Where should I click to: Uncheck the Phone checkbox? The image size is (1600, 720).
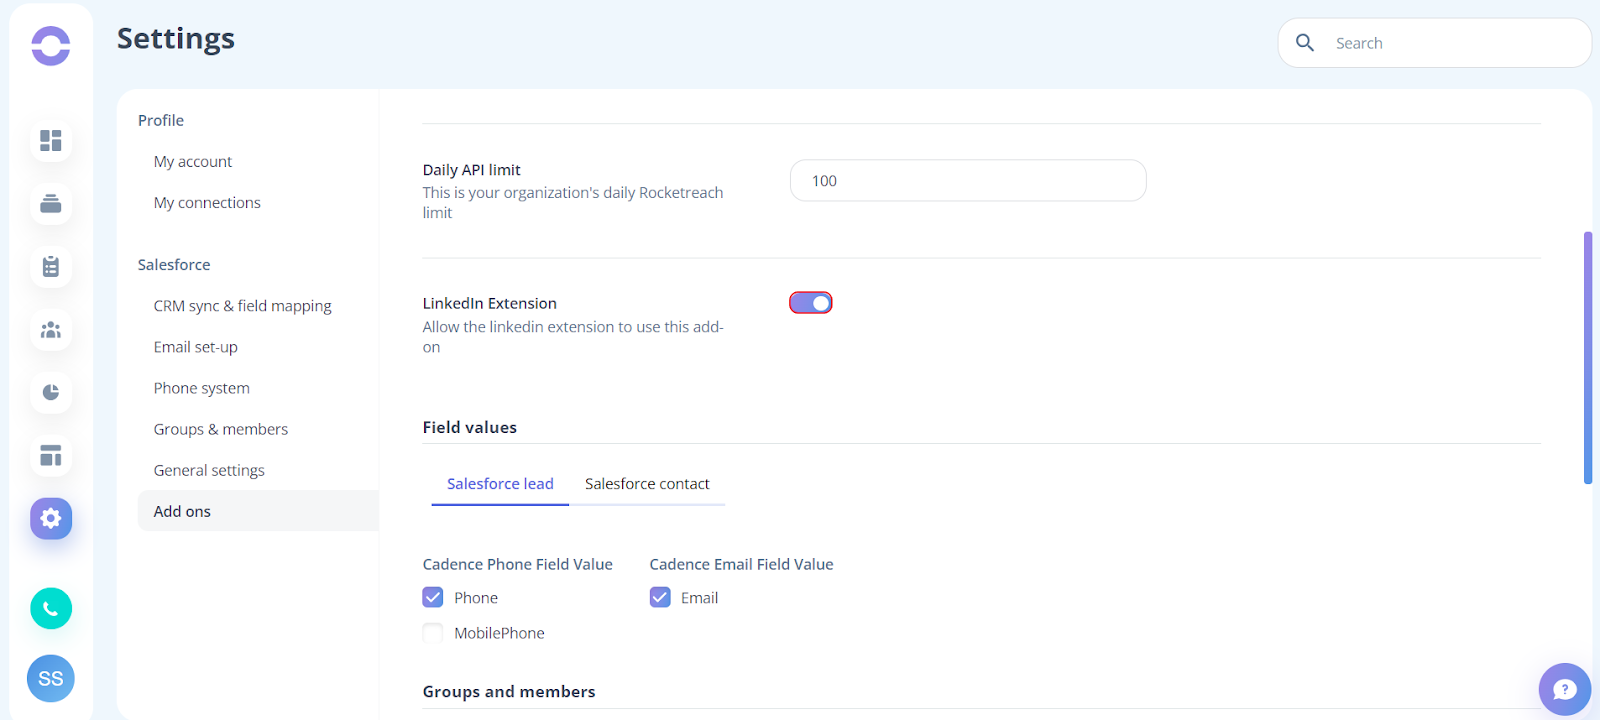pyautogui.click(x=433, y=597)
